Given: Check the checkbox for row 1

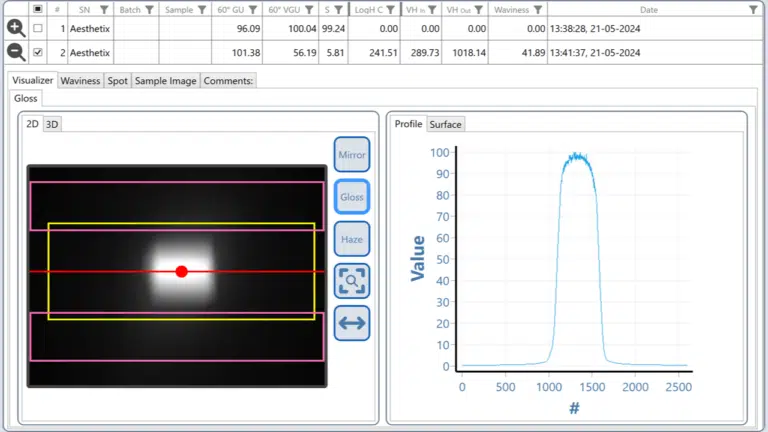Looking at the screenshot, I should [38, 29].
